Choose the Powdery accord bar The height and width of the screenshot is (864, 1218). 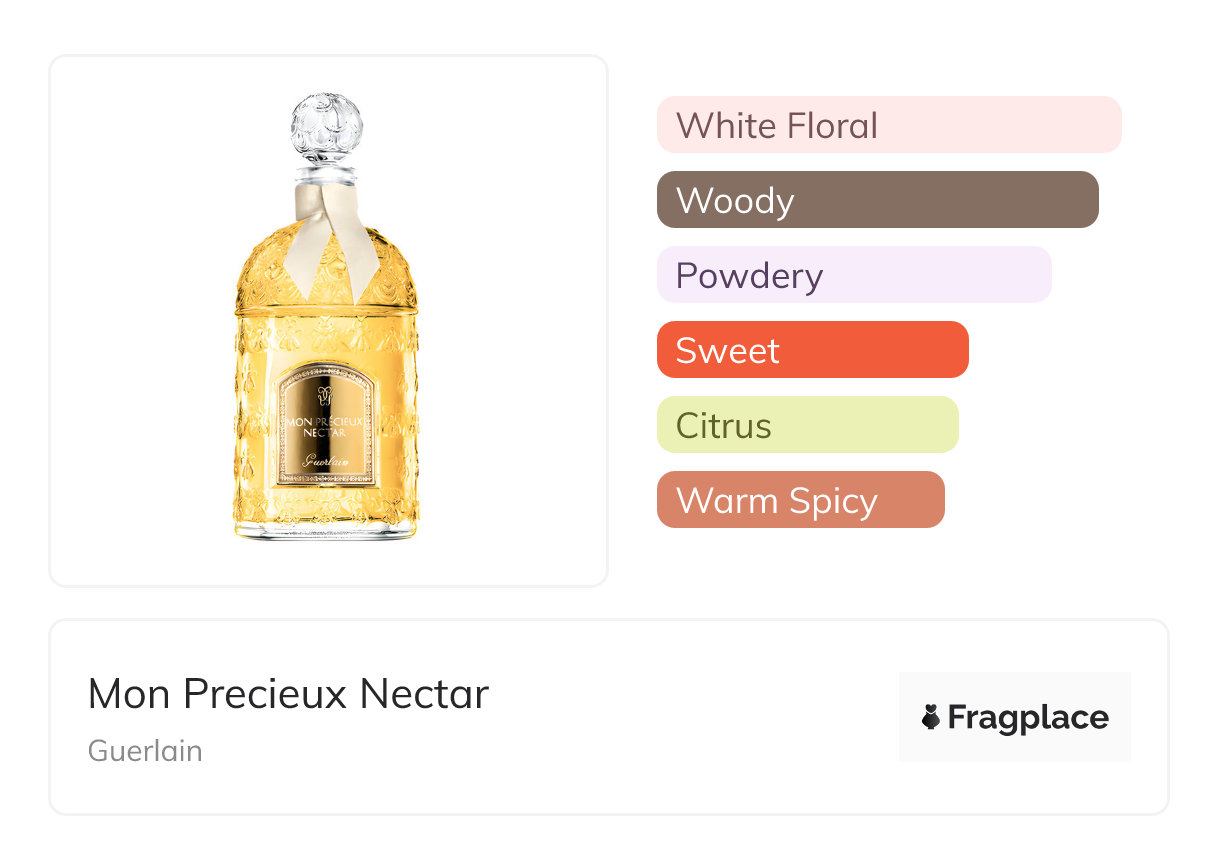853,275
